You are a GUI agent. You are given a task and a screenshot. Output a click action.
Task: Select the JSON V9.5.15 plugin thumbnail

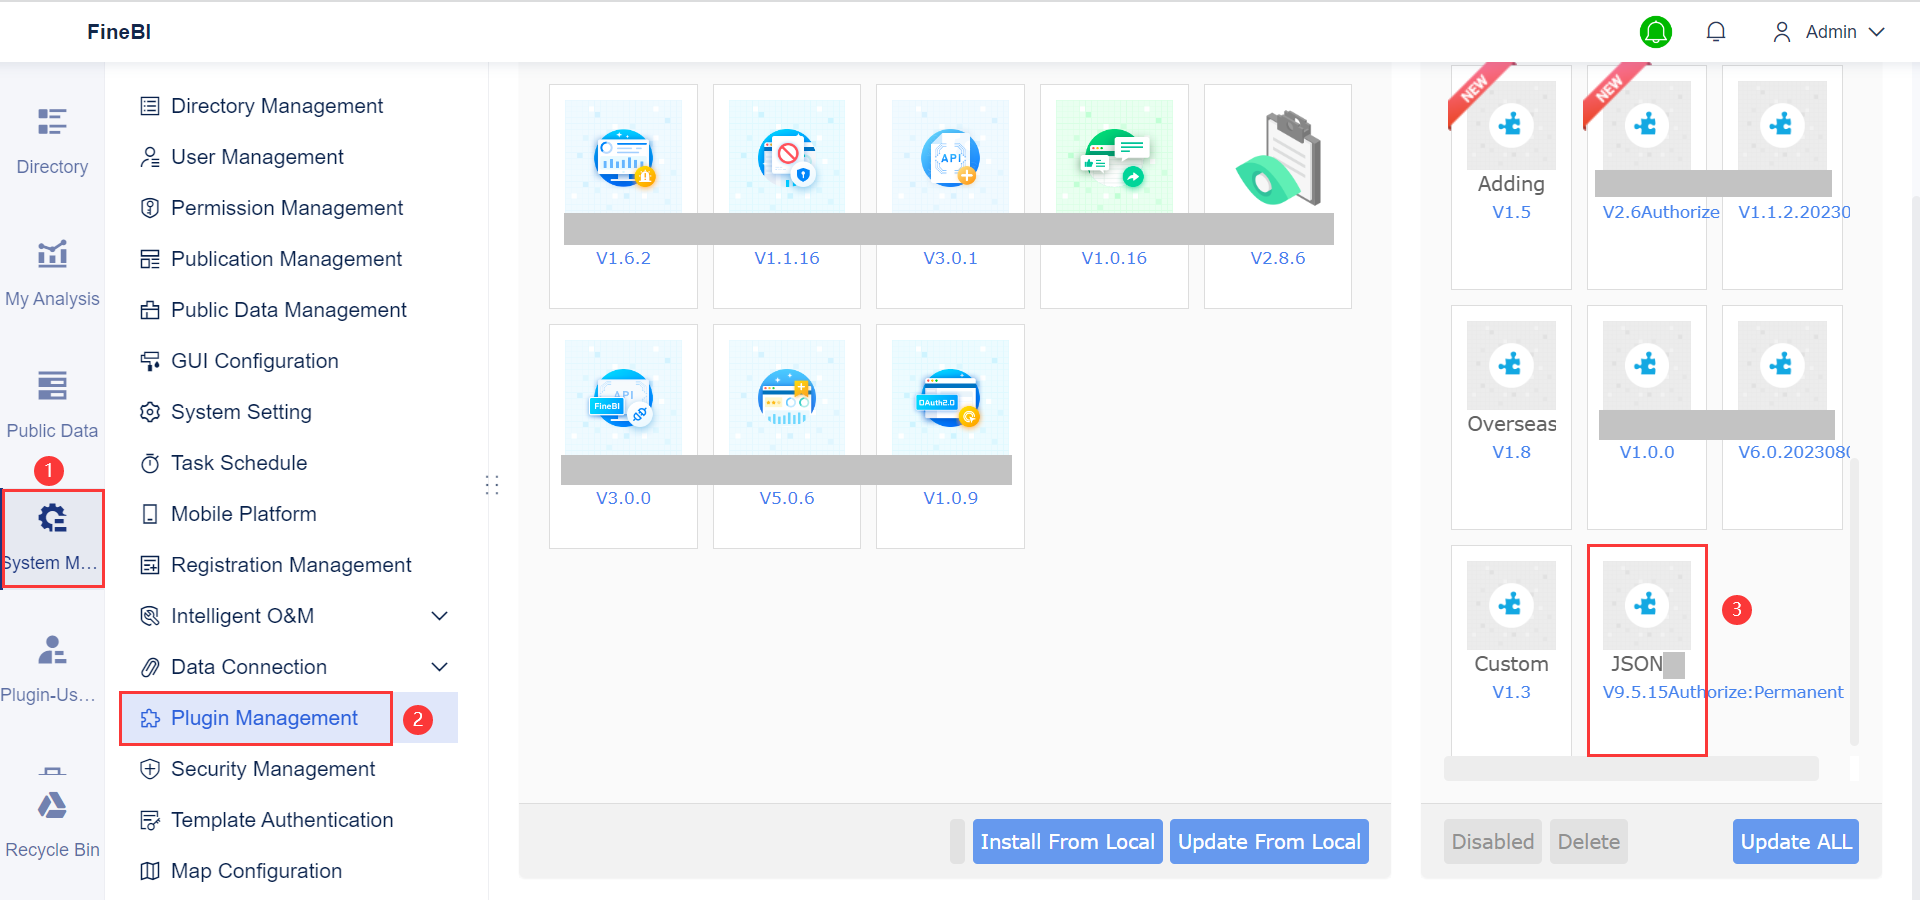[1646, 605]
